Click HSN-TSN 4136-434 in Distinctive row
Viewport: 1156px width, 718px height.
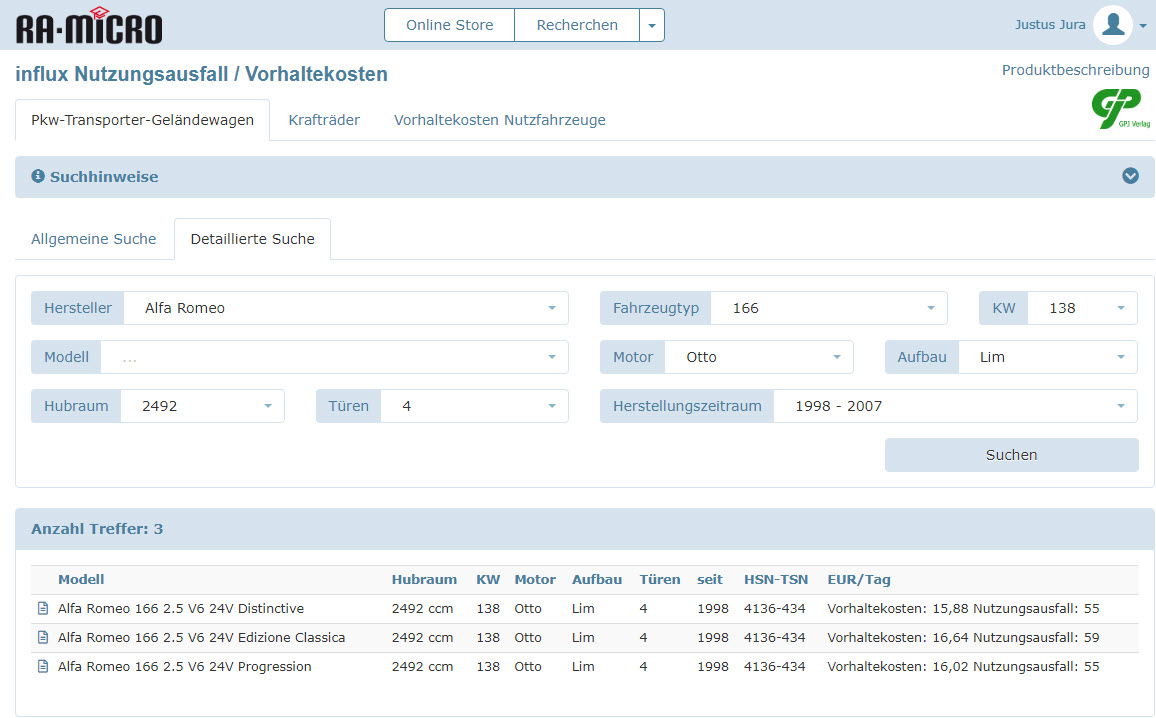pyautogui.click(x=774, y=608)
